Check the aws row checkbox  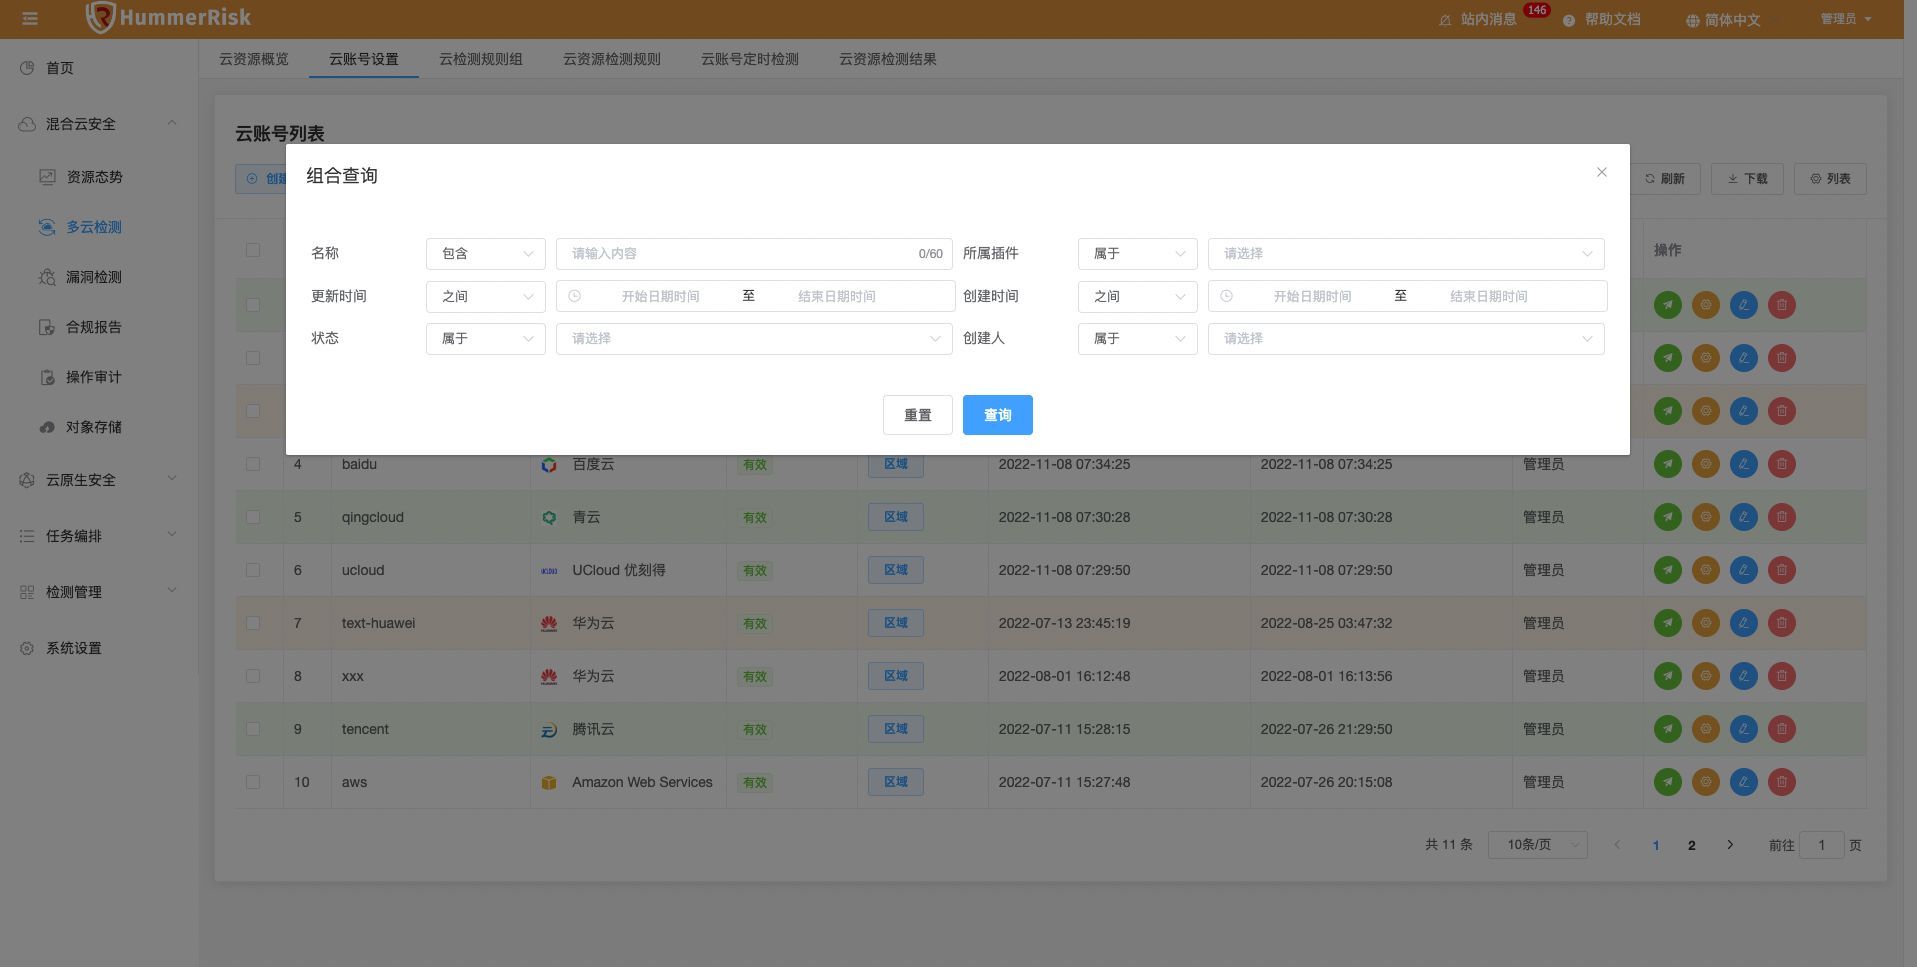pyautogui.click(x=253, y=782)
